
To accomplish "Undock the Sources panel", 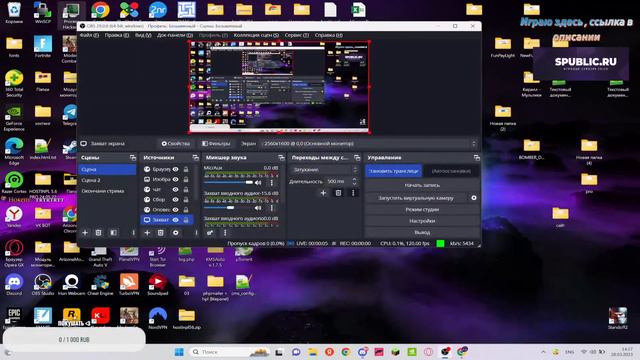I will tap(196, 158).
